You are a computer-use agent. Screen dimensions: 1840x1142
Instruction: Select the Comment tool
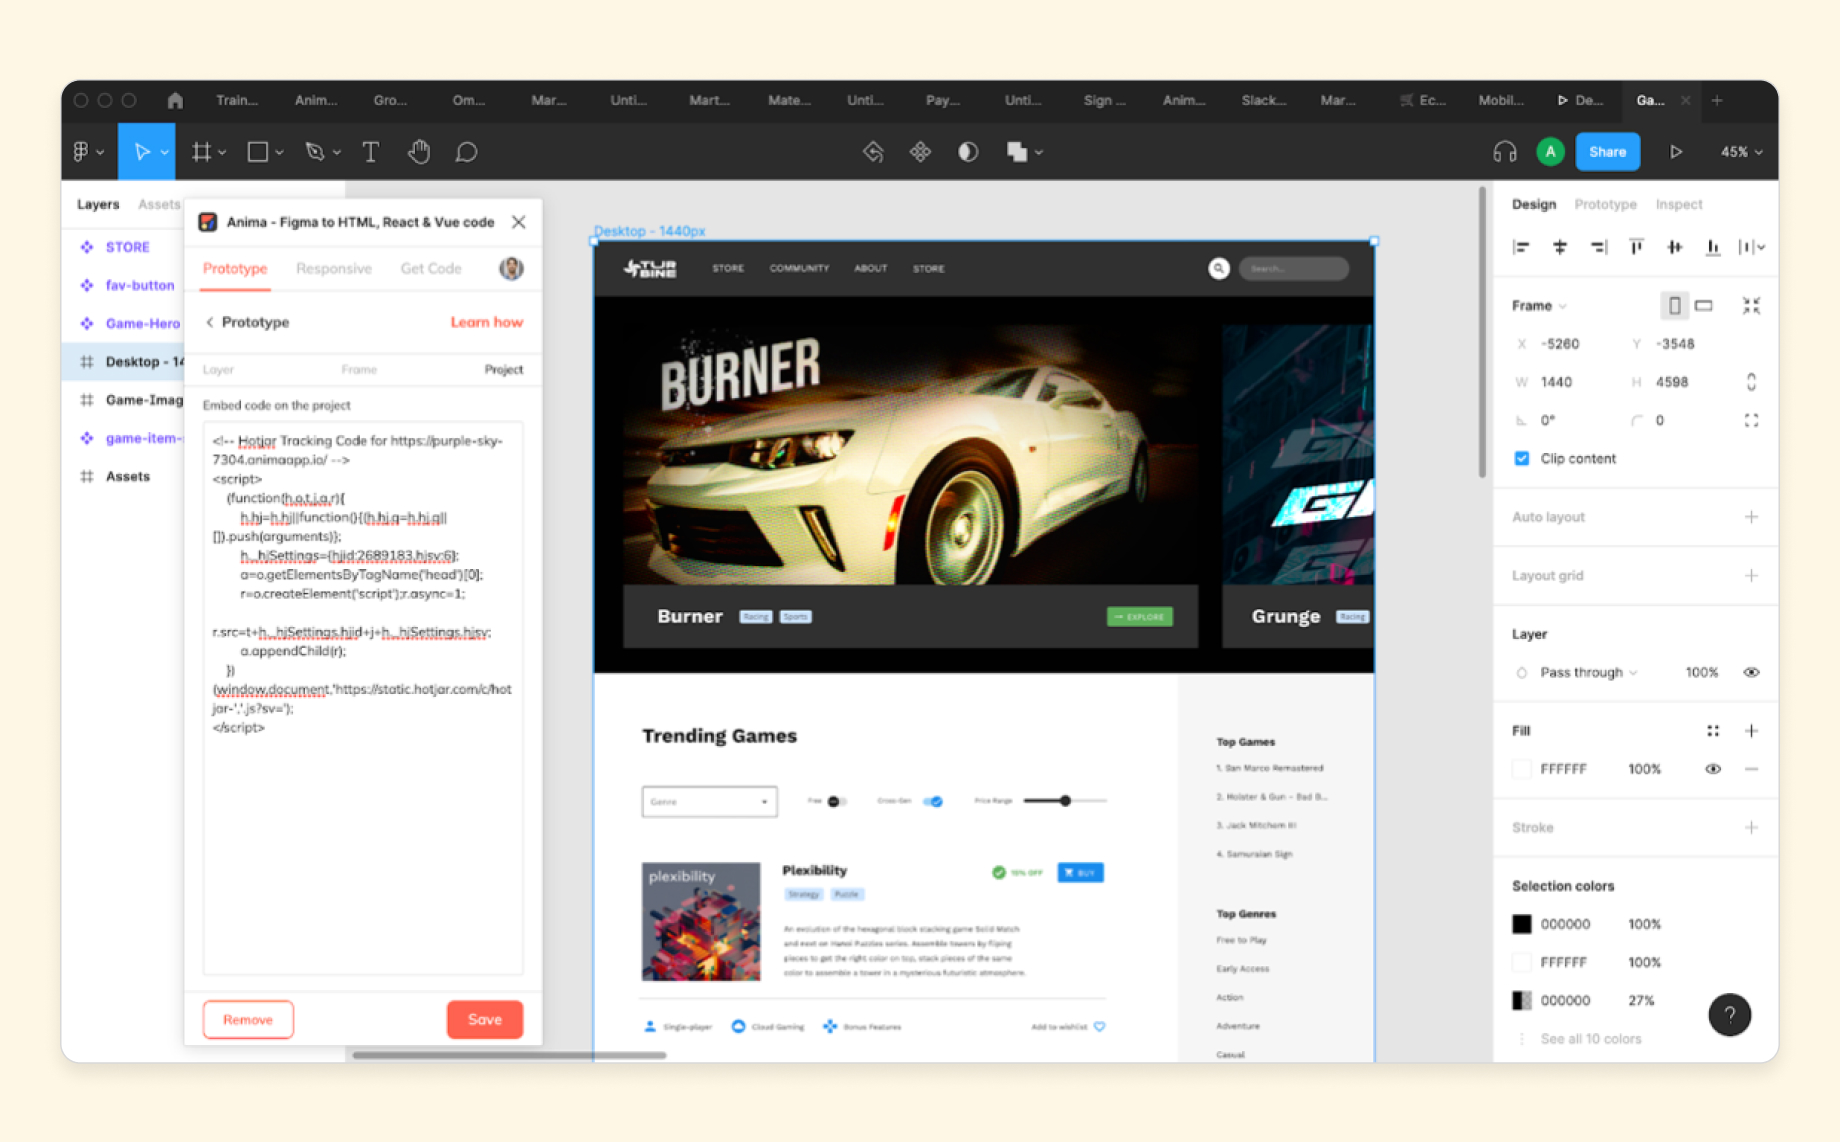(x=466, y=152)
